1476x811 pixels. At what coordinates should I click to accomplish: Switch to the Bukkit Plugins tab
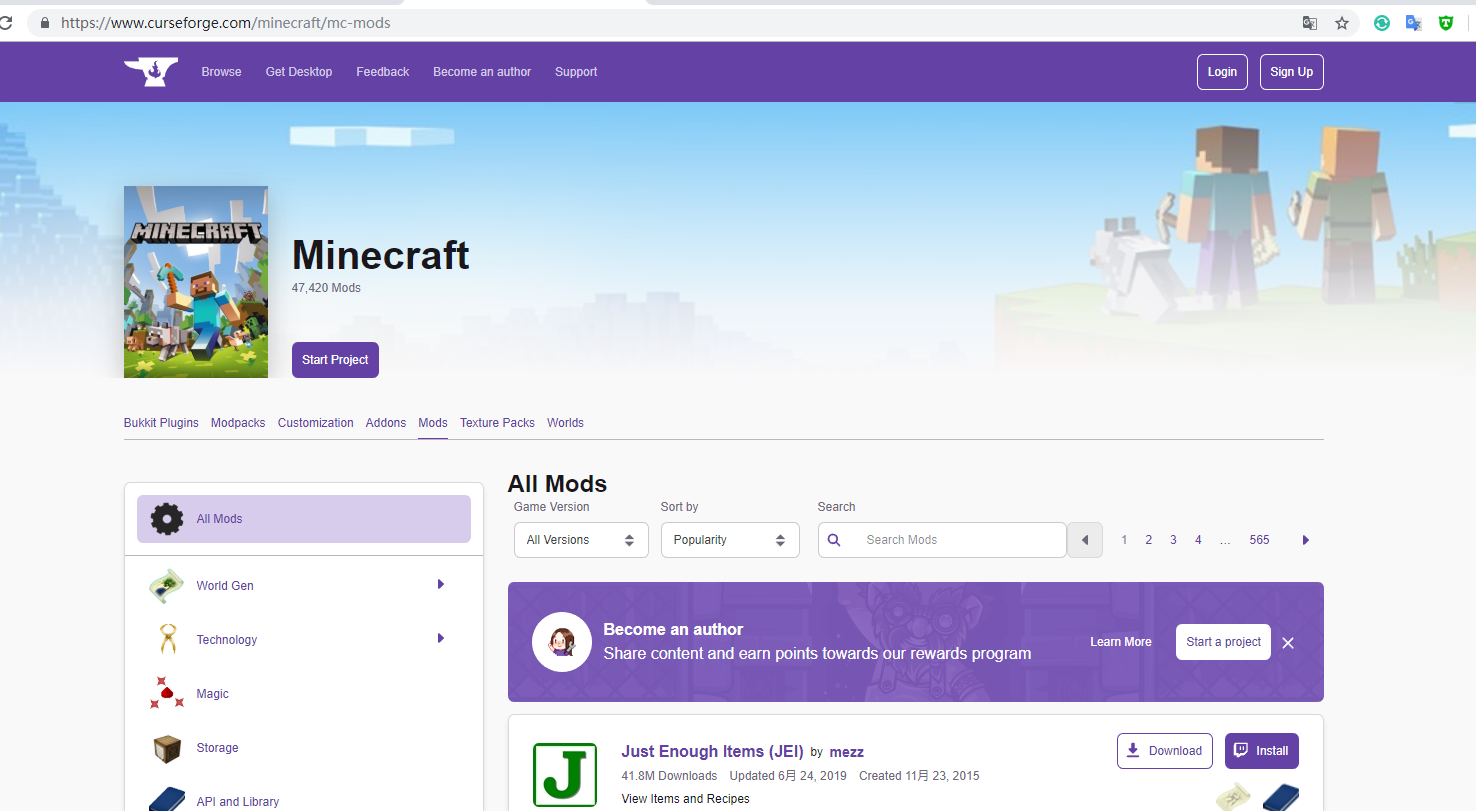tap(161, 423)
